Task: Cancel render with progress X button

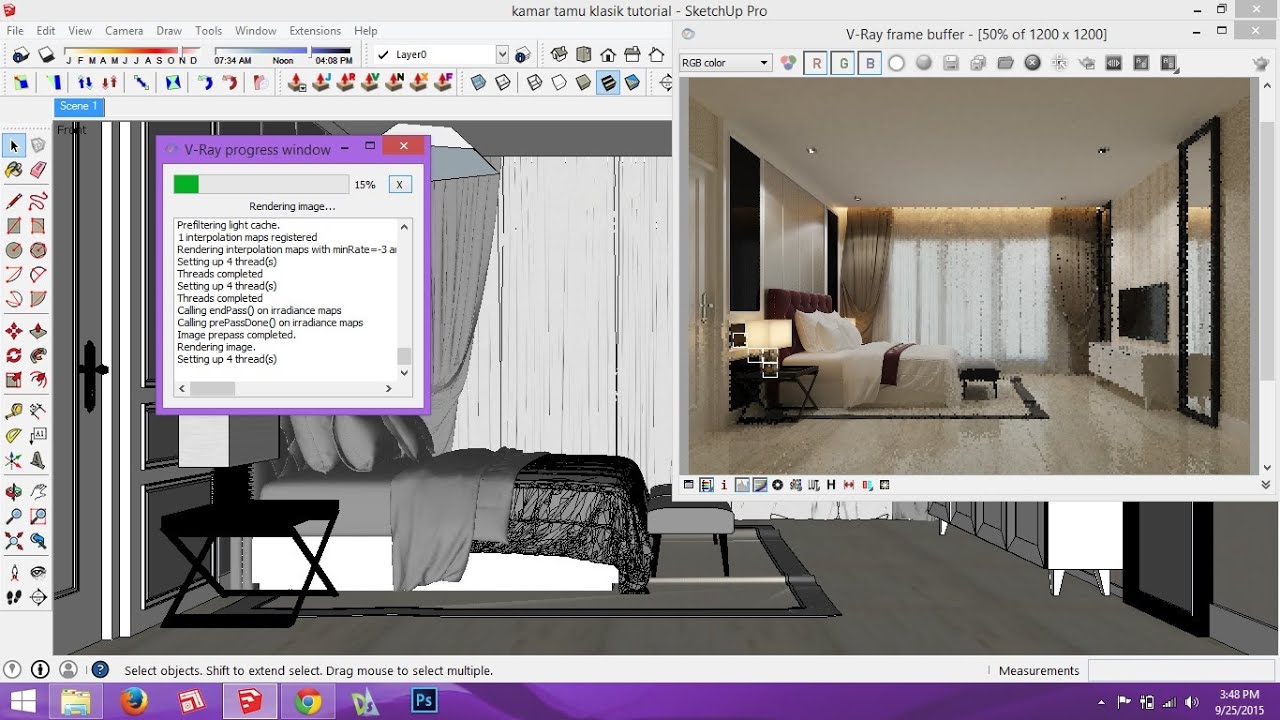Action: pos(399,184)
